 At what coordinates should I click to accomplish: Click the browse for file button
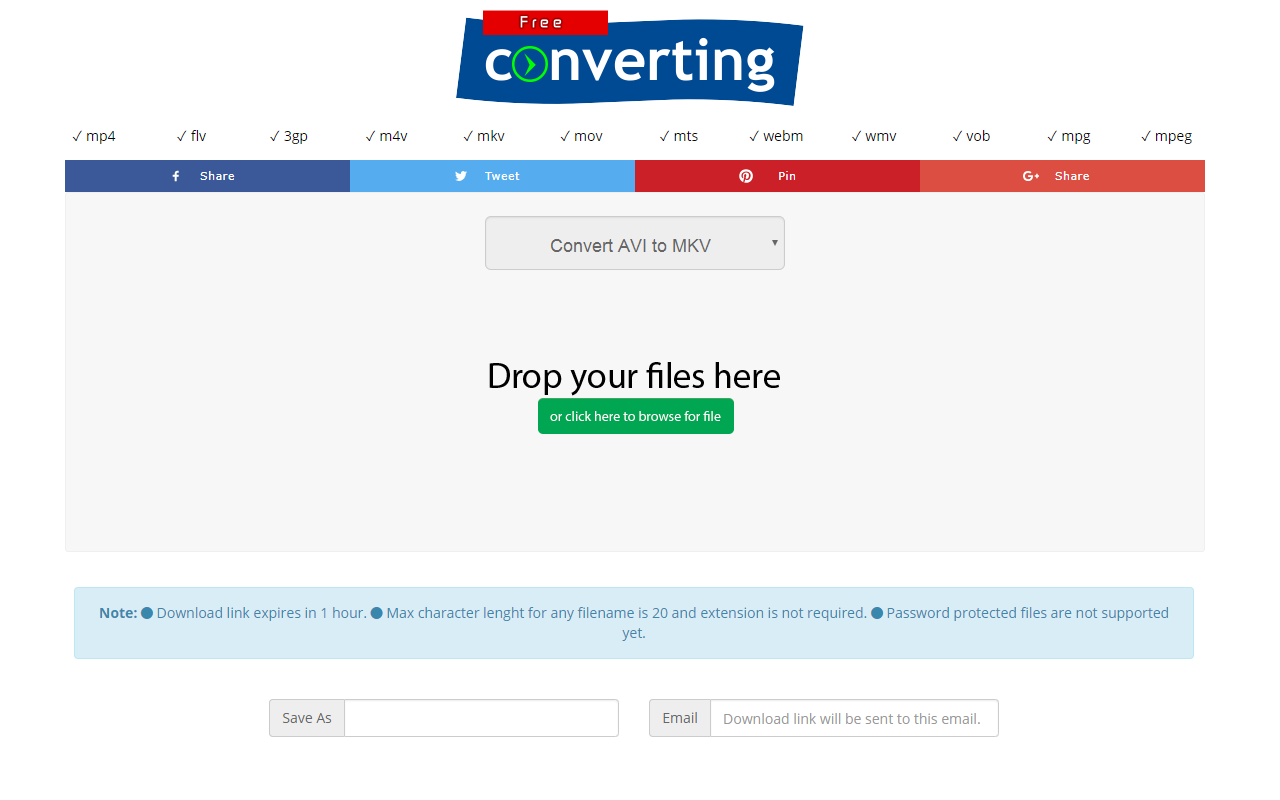(635, 416)
